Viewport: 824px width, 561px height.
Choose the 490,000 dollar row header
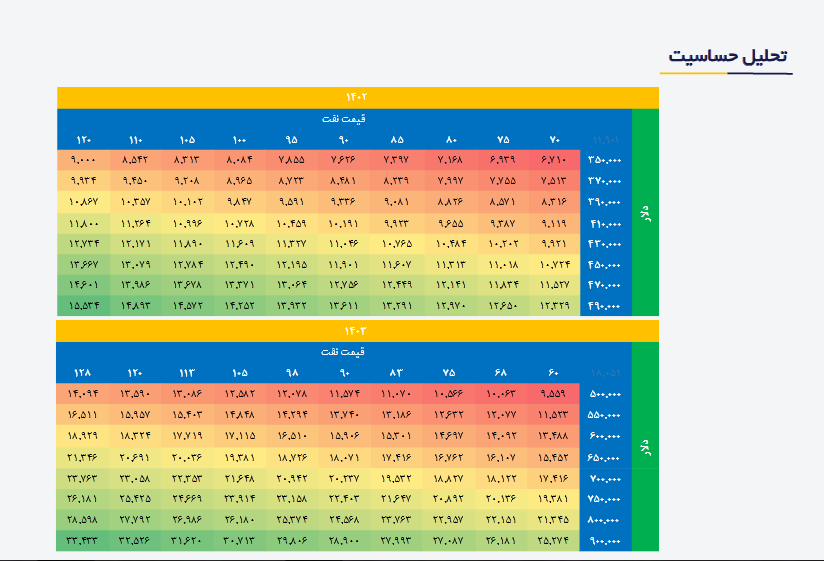coord(605,306)
